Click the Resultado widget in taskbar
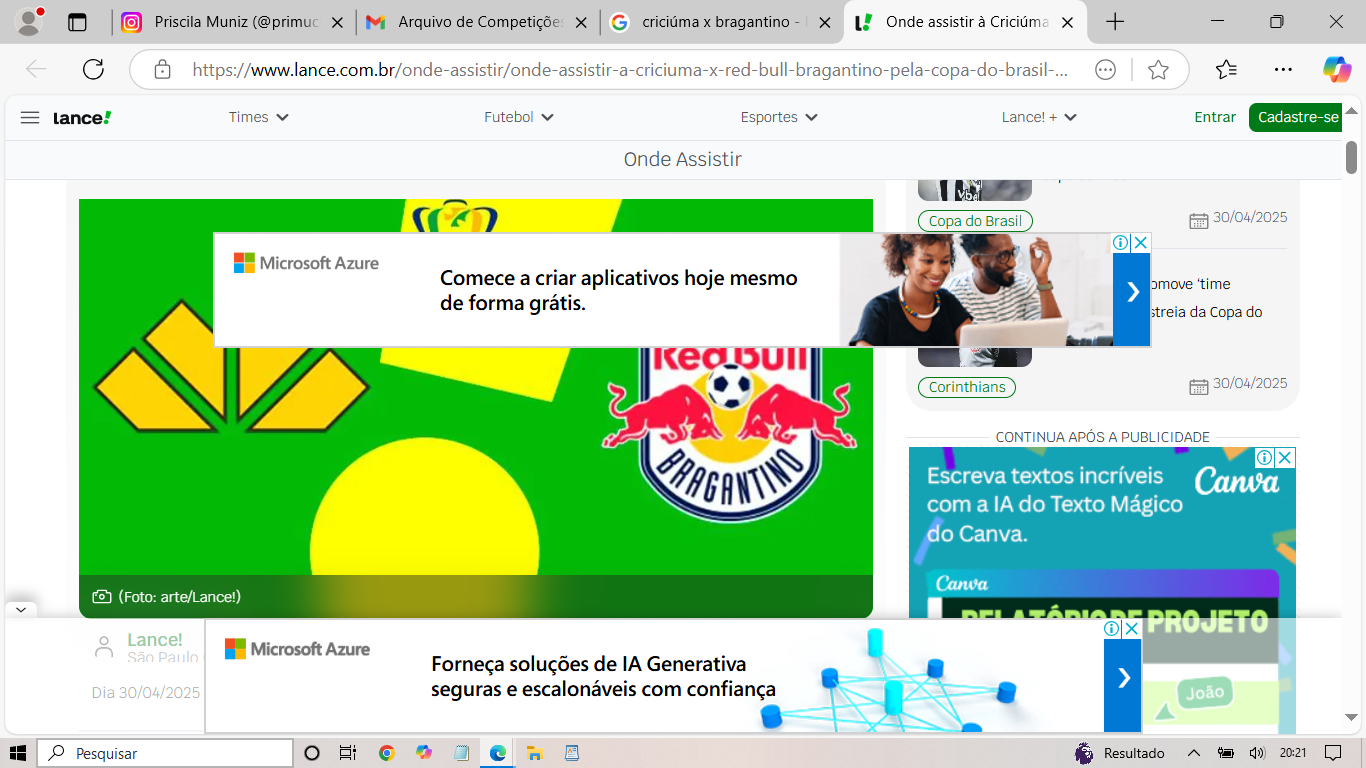 pyautogui.click(x=1120, y=753)
